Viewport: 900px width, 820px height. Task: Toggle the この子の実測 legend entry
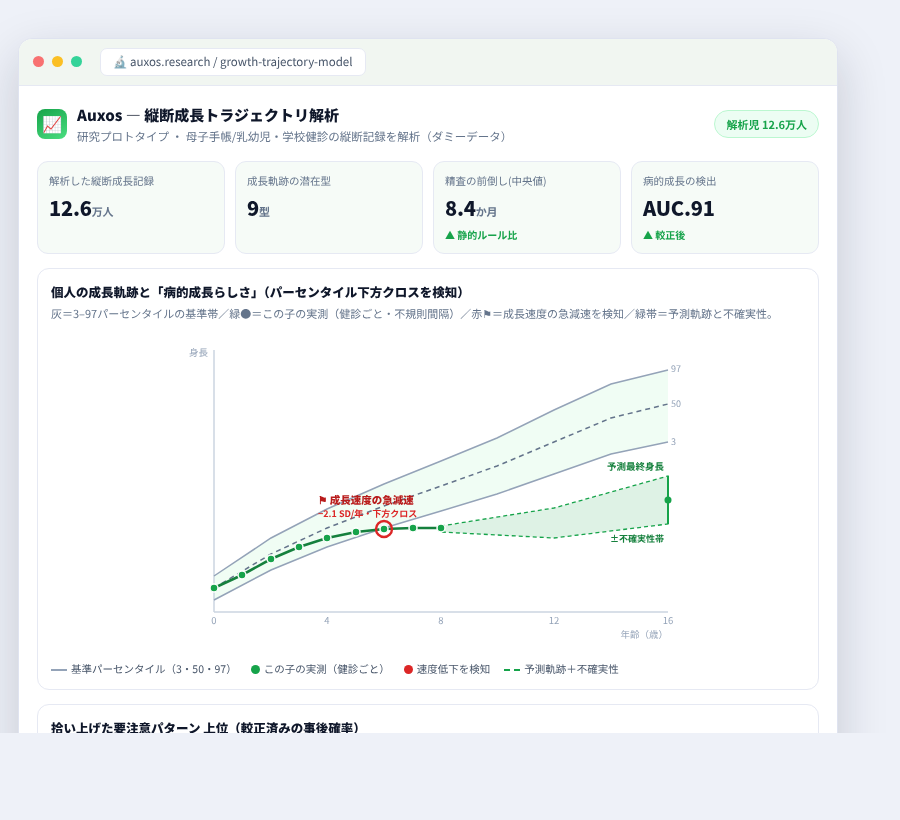point(317,670)
